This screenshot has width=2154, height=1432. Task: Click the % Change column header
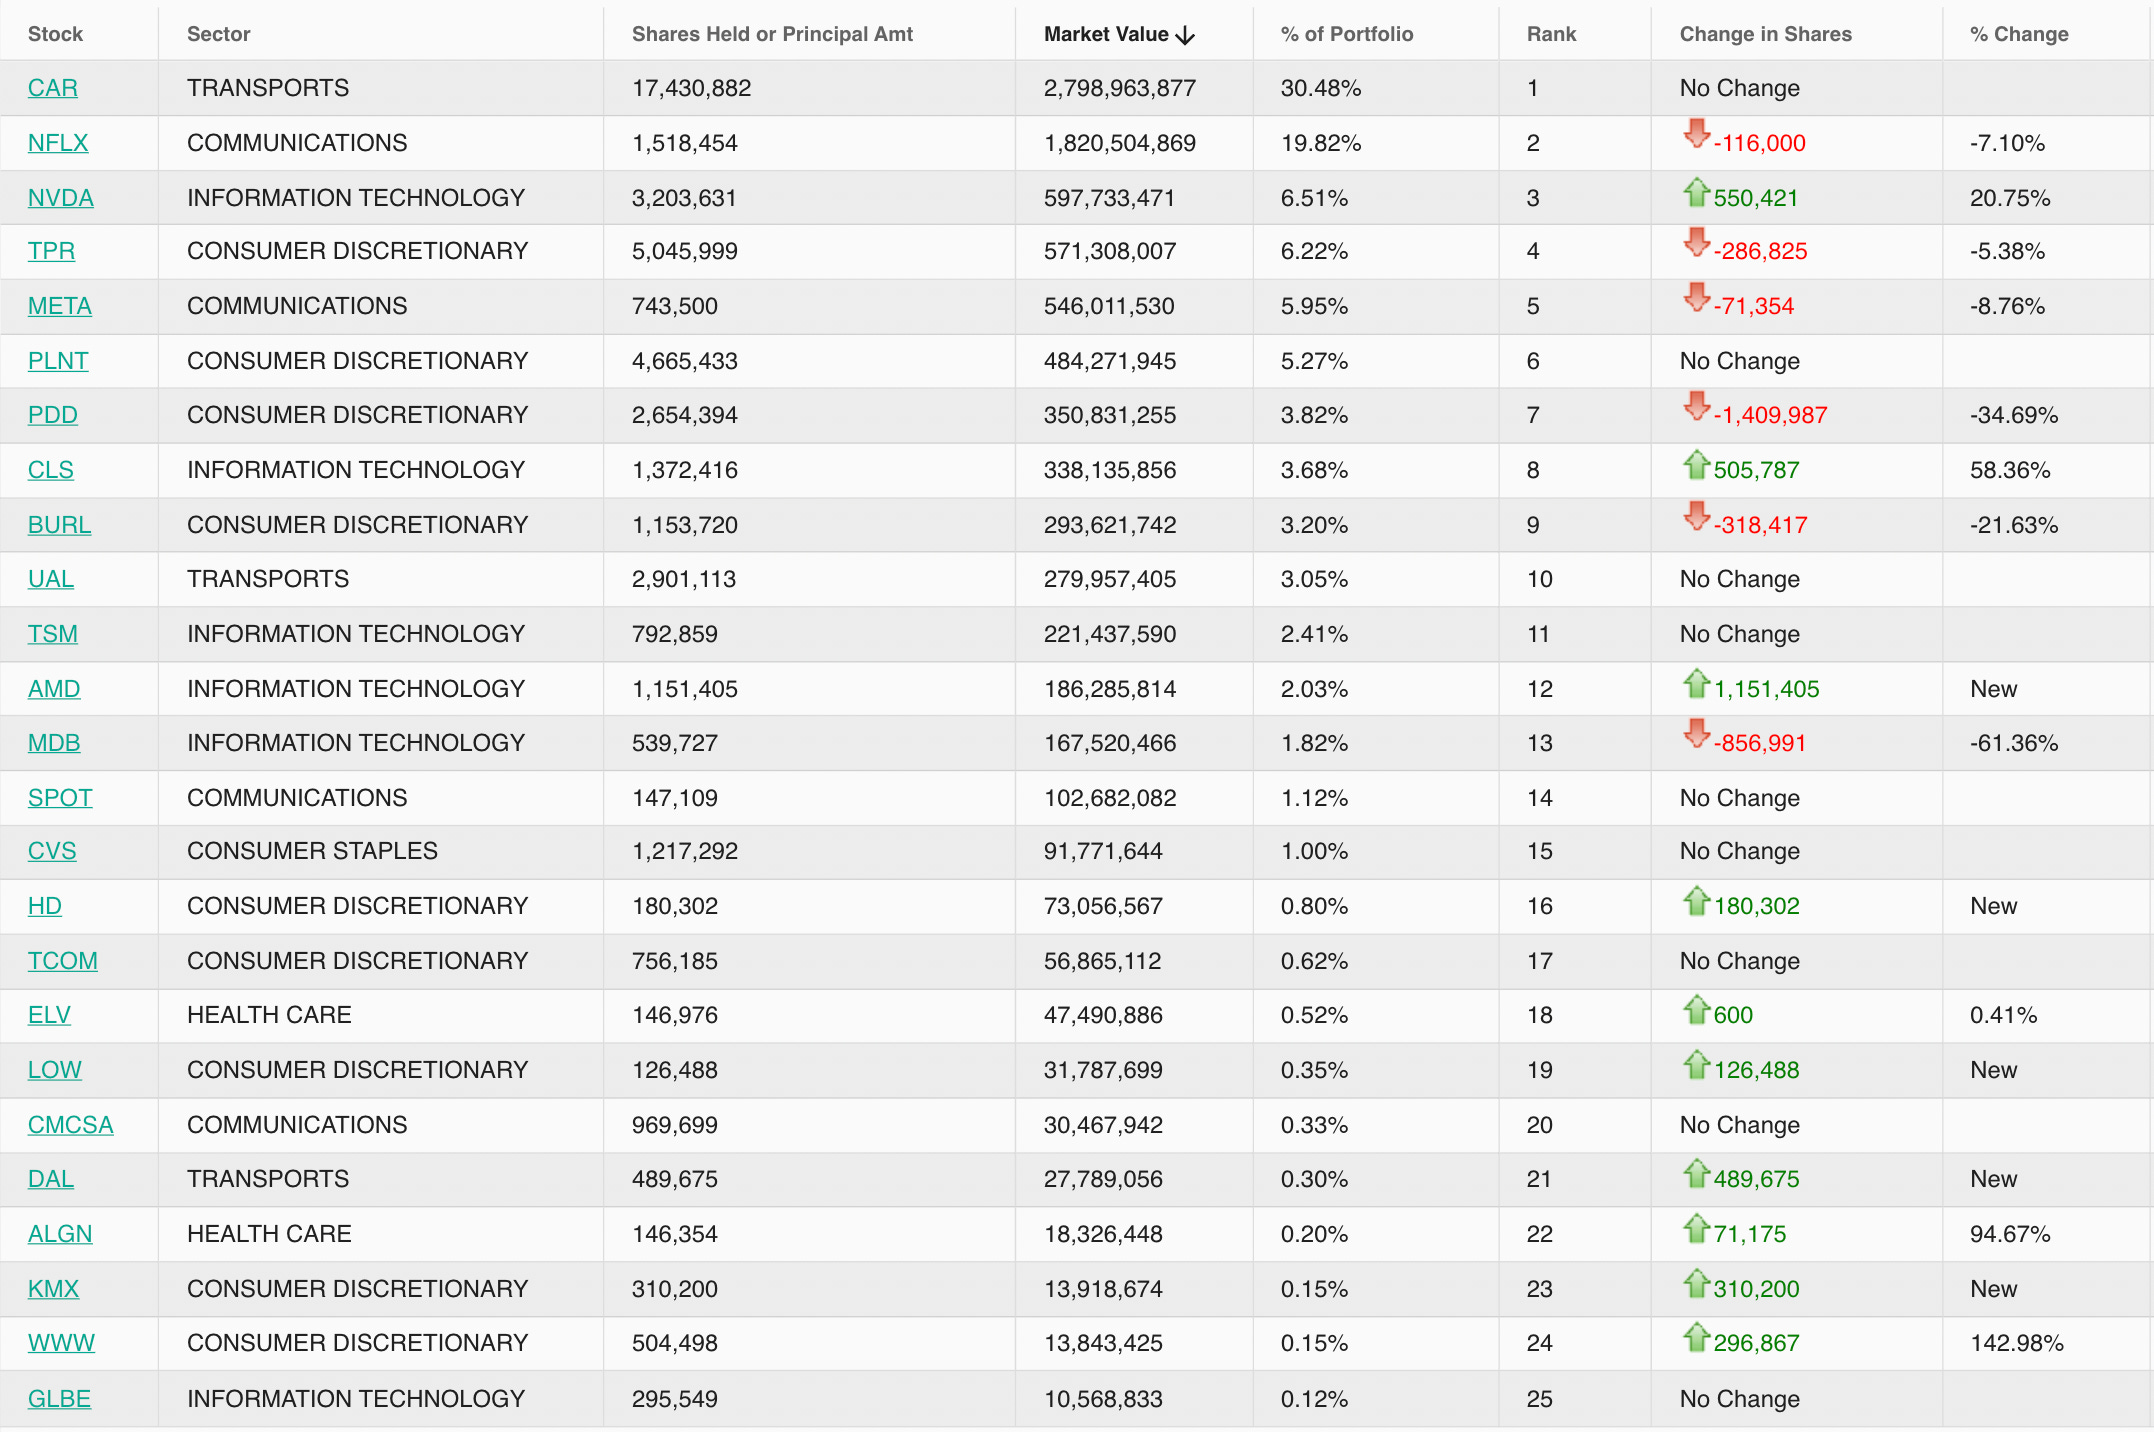2018,34
